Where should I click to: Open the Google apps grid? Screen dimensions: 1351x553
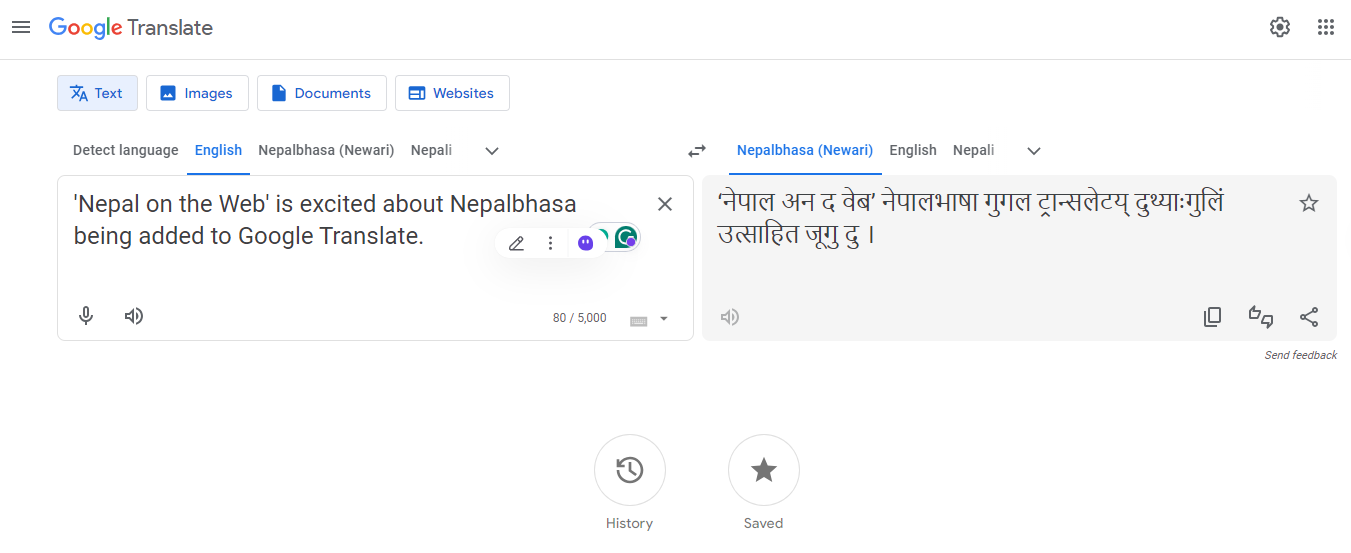click(1326, 27)
